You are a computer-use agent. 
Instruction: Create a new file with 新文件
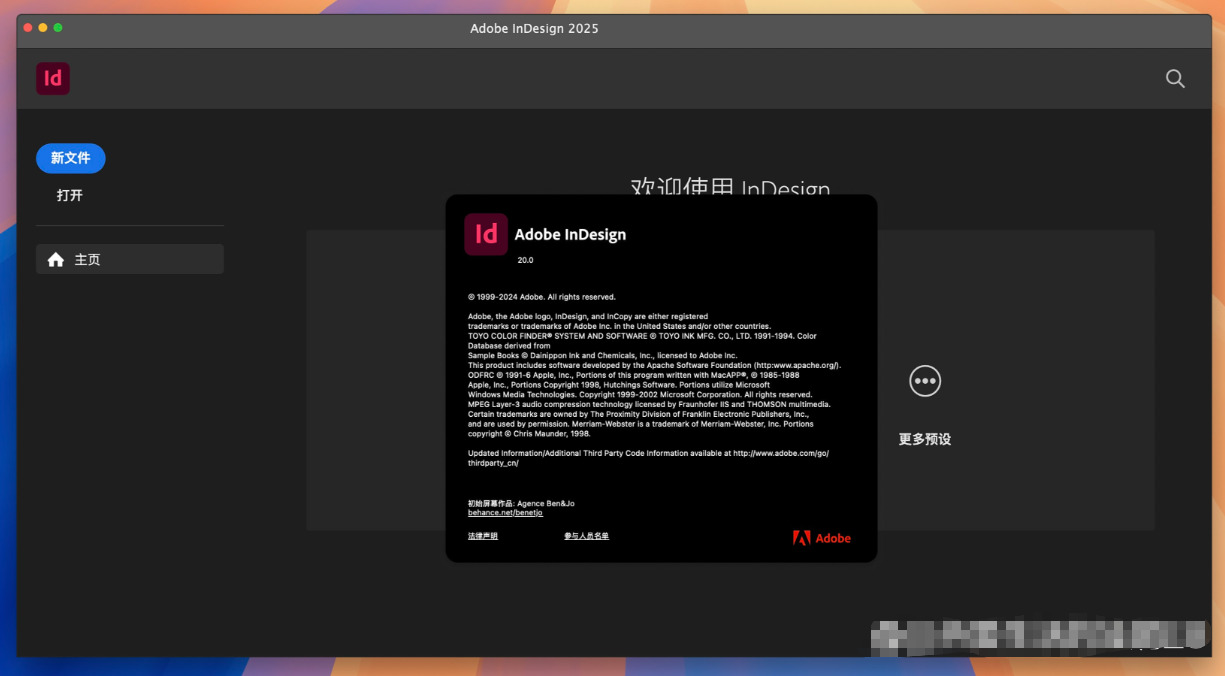click(71, 158)
